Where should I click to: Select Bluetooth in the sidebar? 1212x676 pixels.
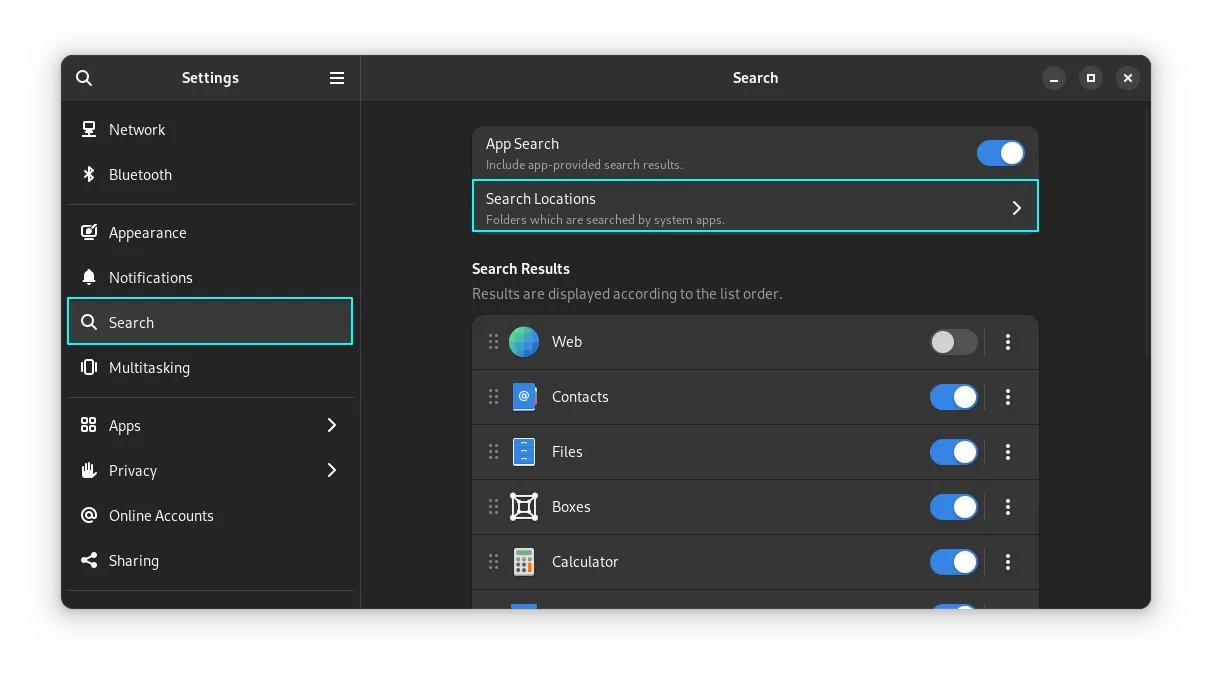coord(140,175)
